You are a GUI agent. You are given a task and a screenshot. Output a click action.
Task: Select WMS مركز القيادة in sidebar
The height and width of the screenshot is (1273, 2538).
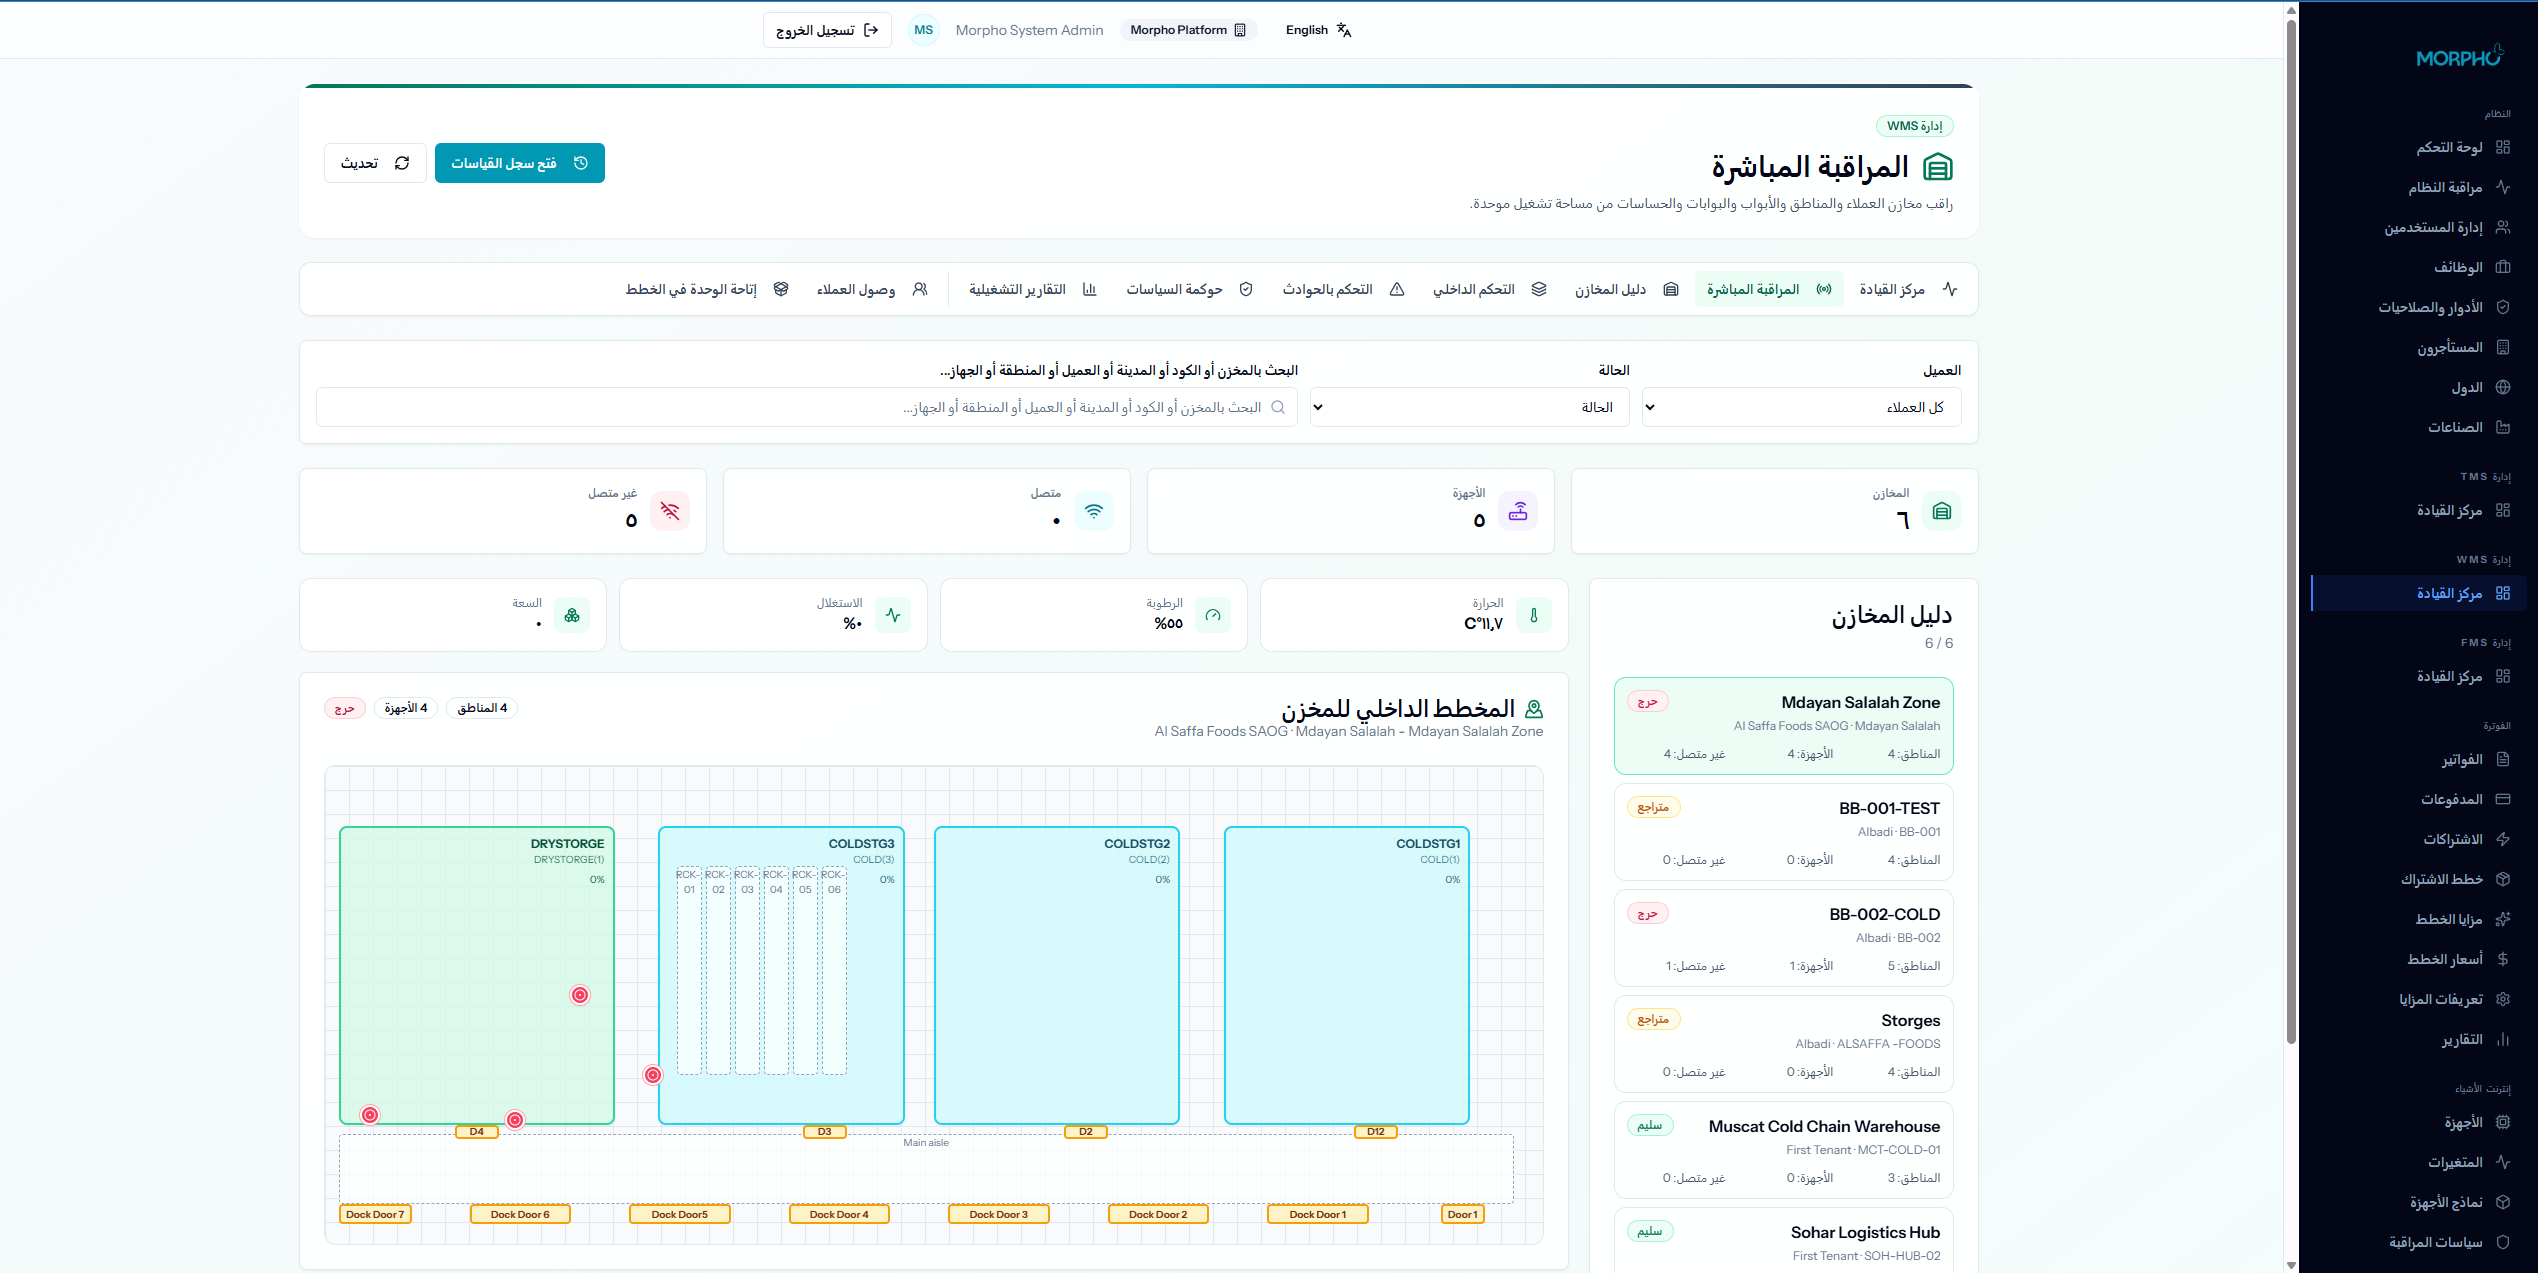point(2418,593)
